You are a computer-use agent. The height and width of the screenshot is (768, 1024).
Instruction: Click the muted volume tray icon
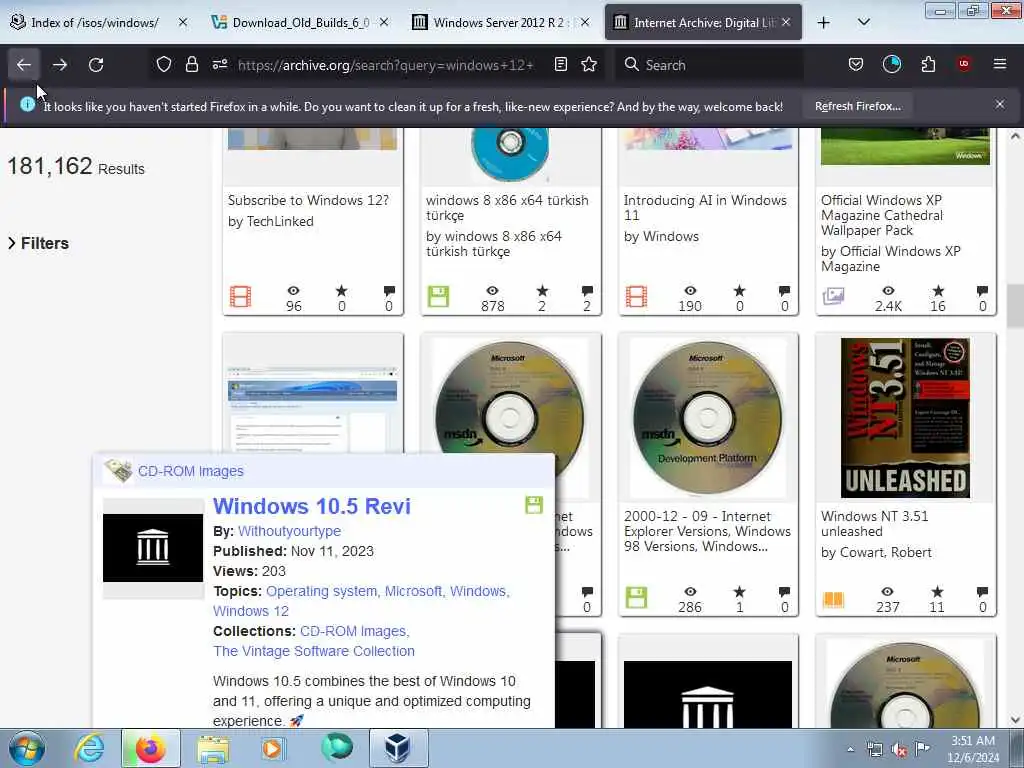coord(899,750)
